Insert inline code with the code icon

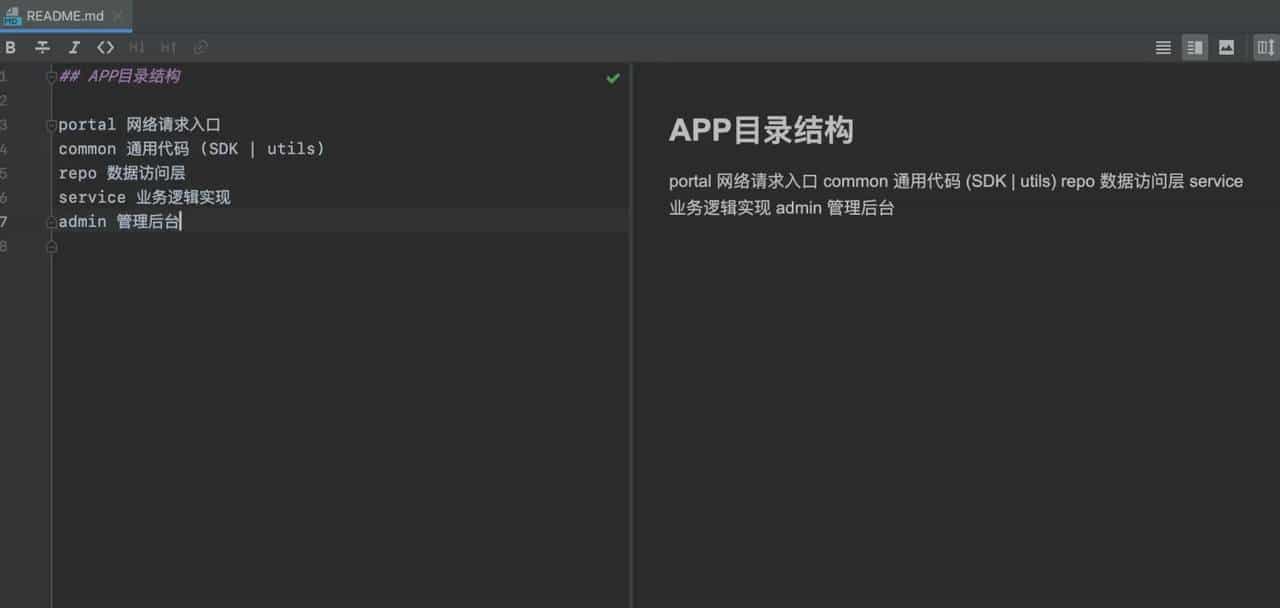click(106, 47)
